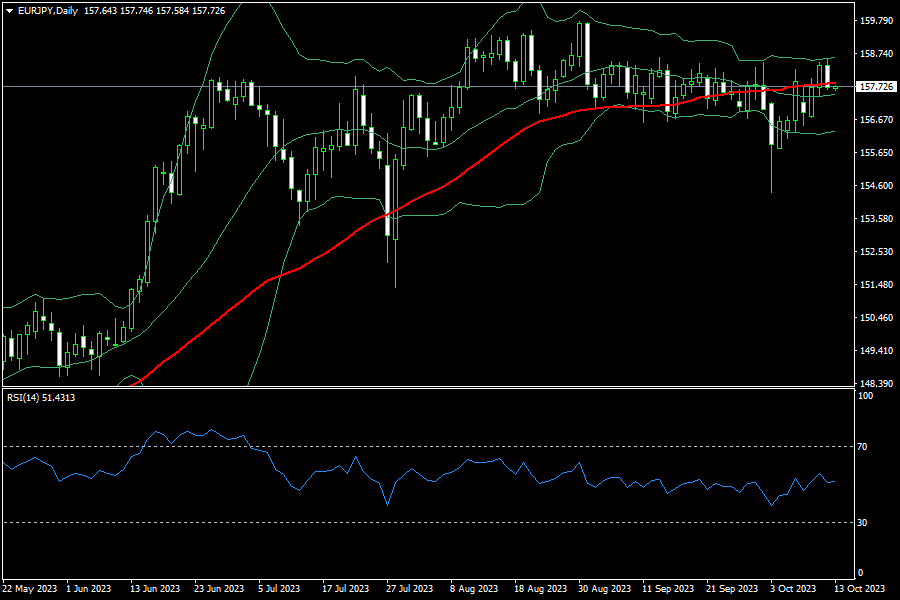
Task: Click the 155.650 price axis label
Action: pyautogui.click(x=876, y=153)
